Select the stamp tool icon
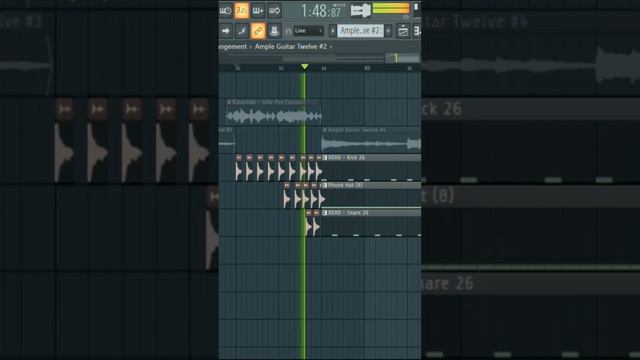Screen dimensions: 640x360 click(274, 31)
